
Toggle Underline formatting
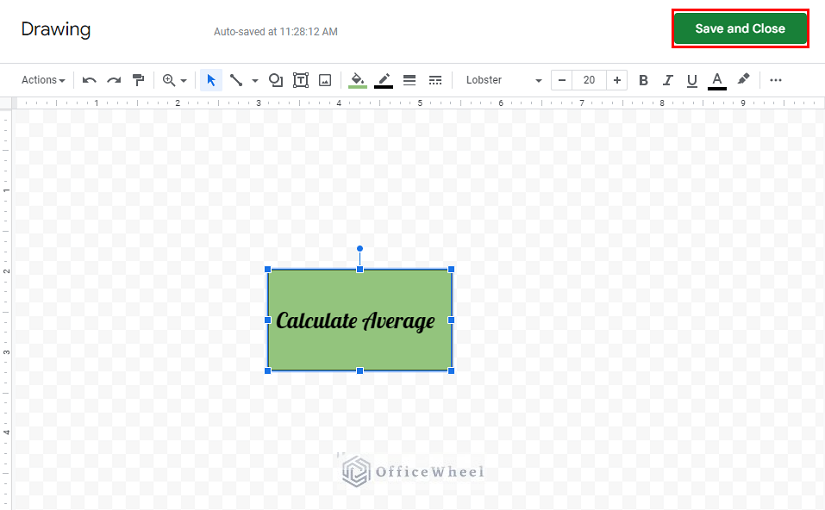click(x=691, y=80)
